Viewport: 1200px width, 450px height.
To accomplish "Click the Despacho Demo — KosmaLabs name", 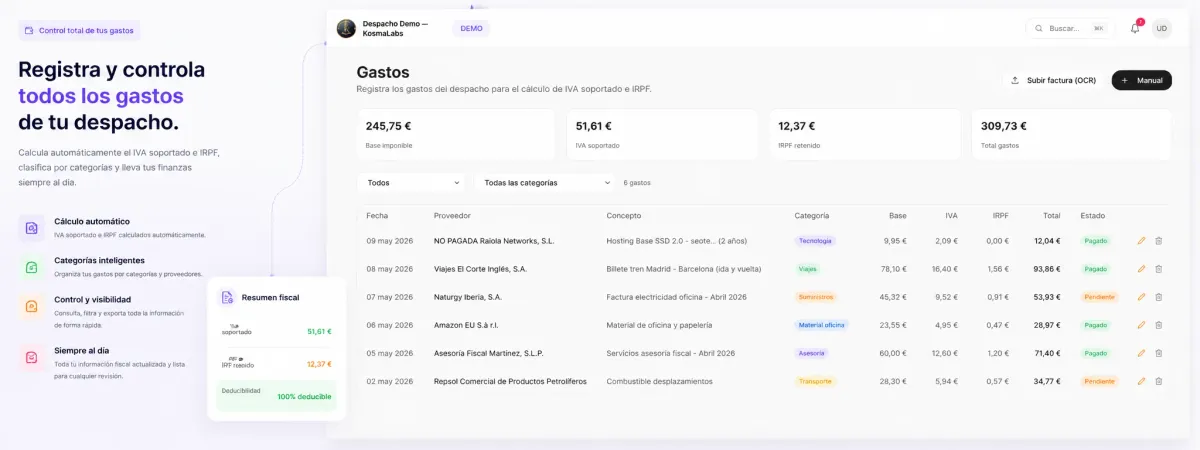I will (x=395, y=28).
